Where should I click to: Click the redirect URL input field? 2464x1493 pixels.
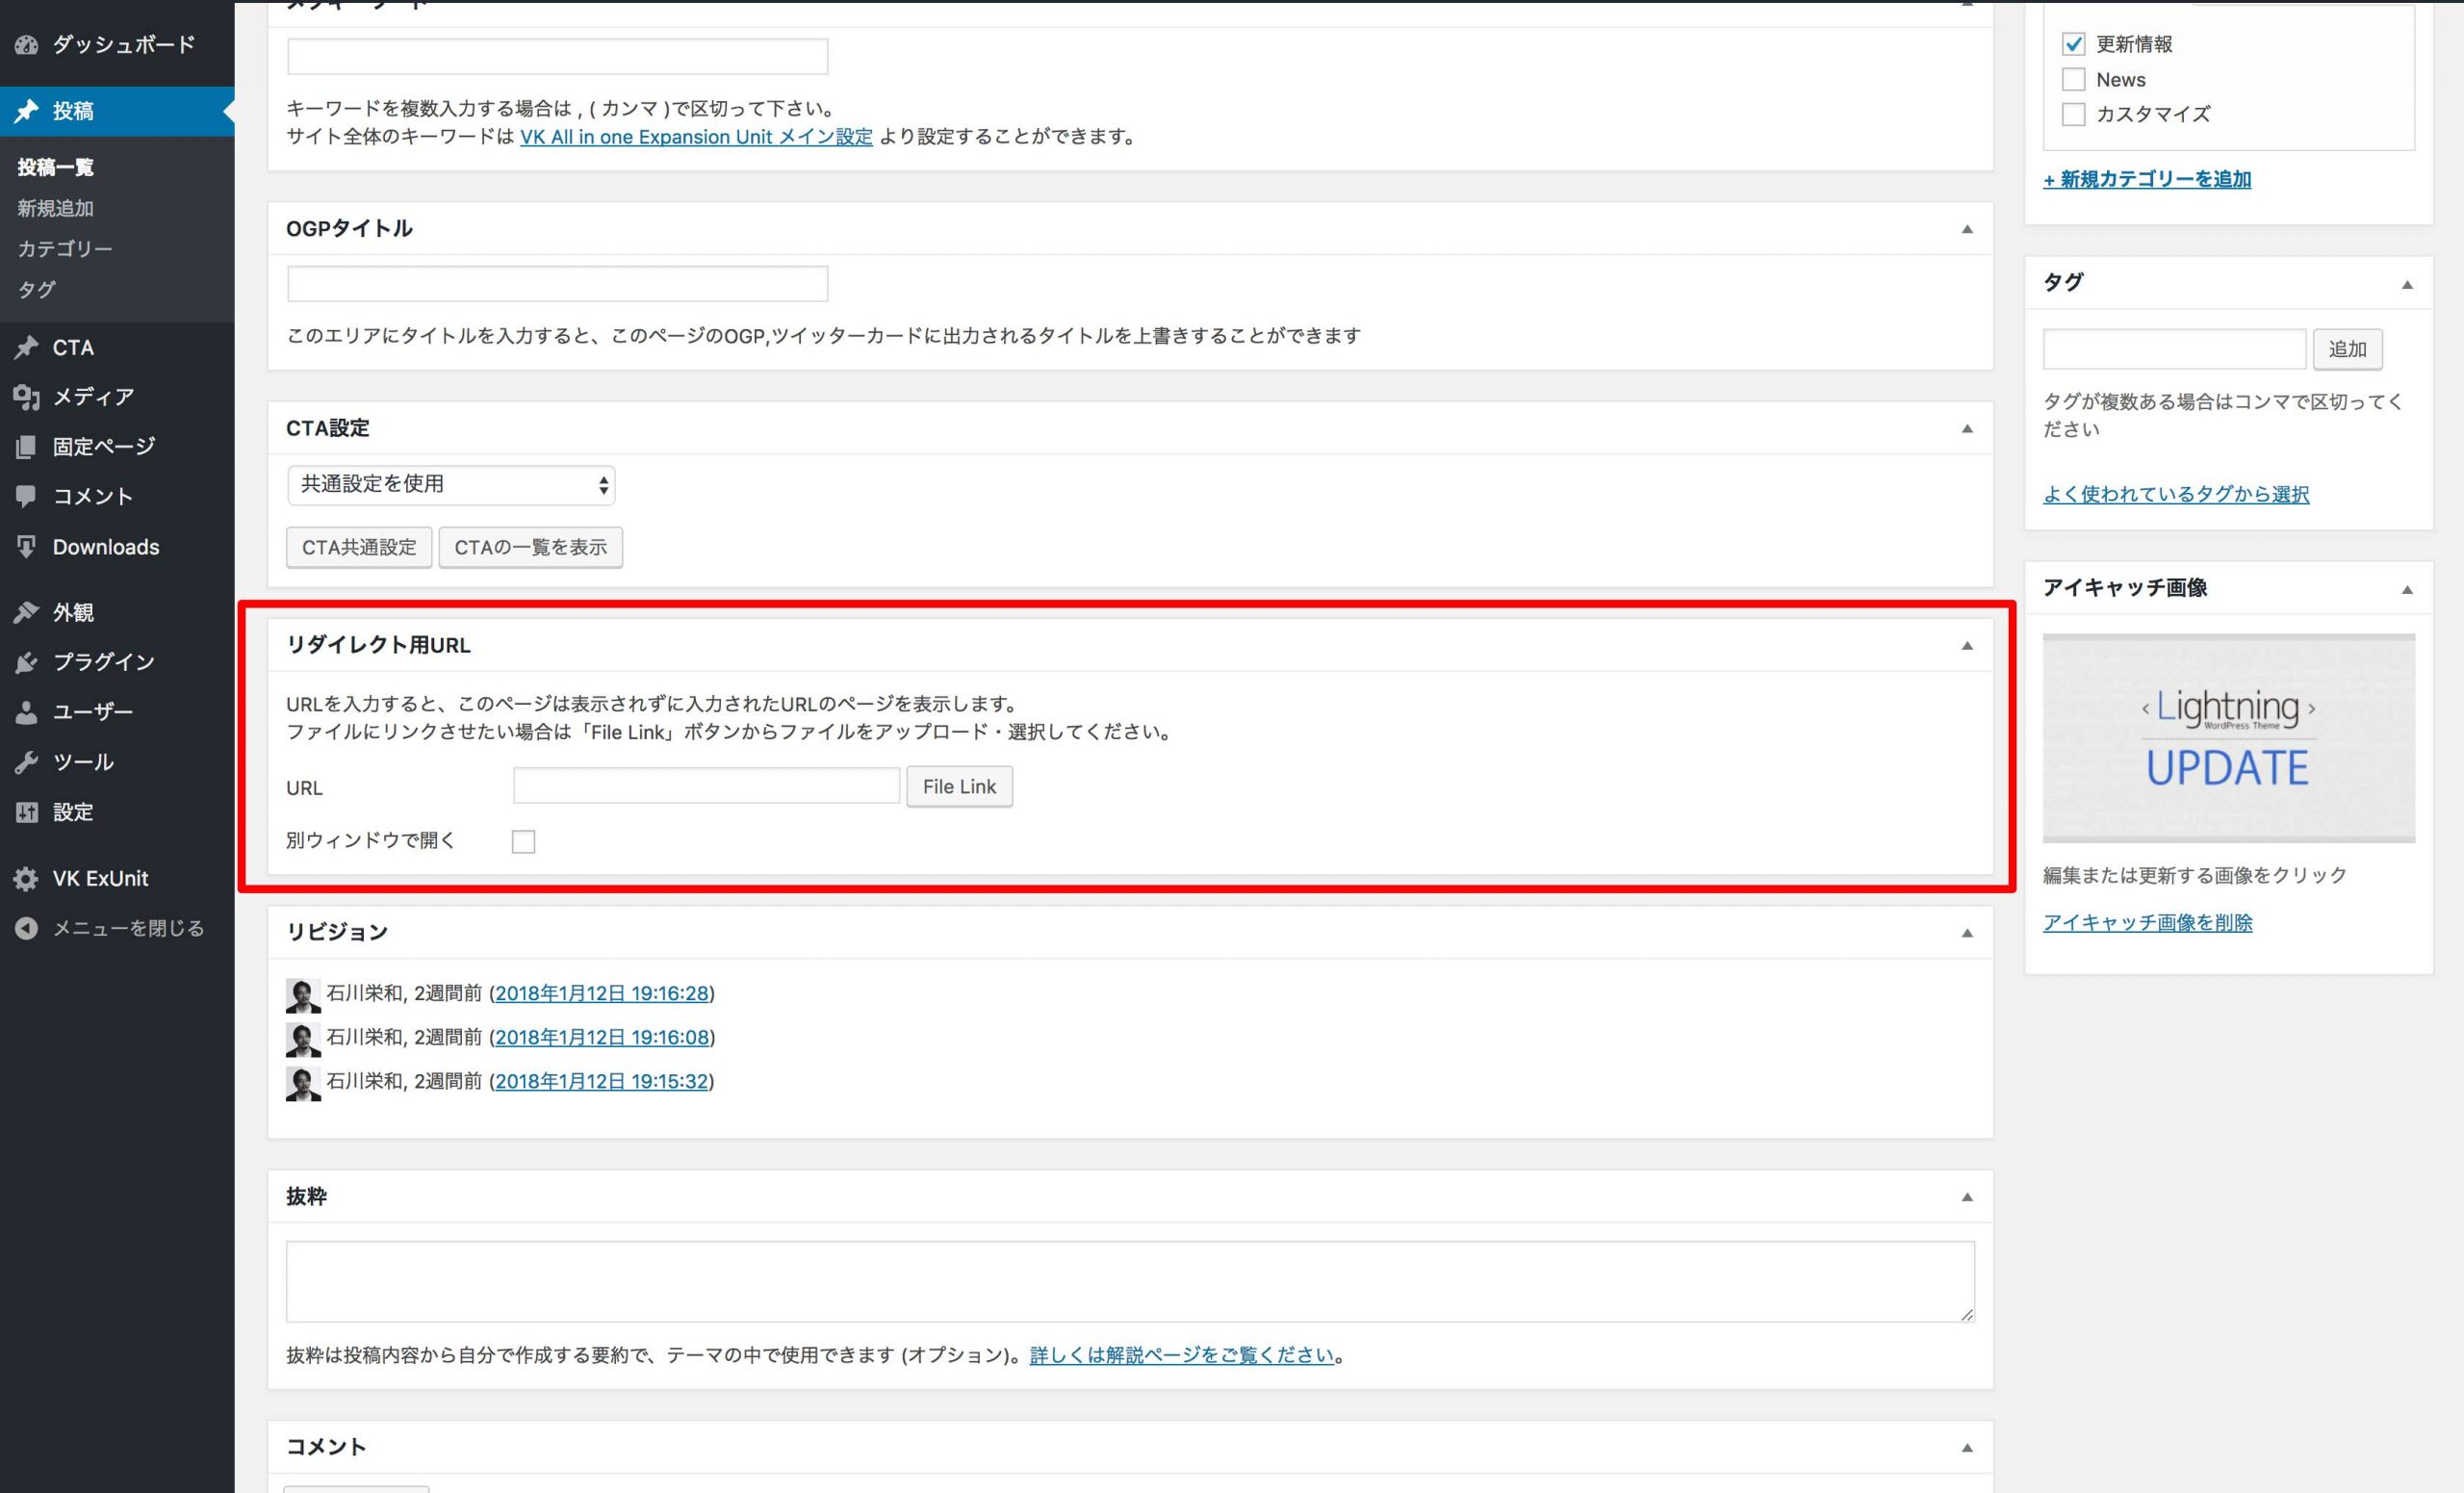(x=706, y=786)
